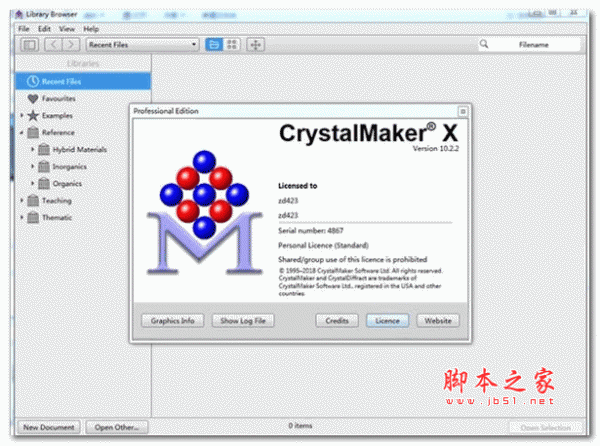Click the "0 items" status text
Viewport: 600px width, 446px height.
point(300,425)
